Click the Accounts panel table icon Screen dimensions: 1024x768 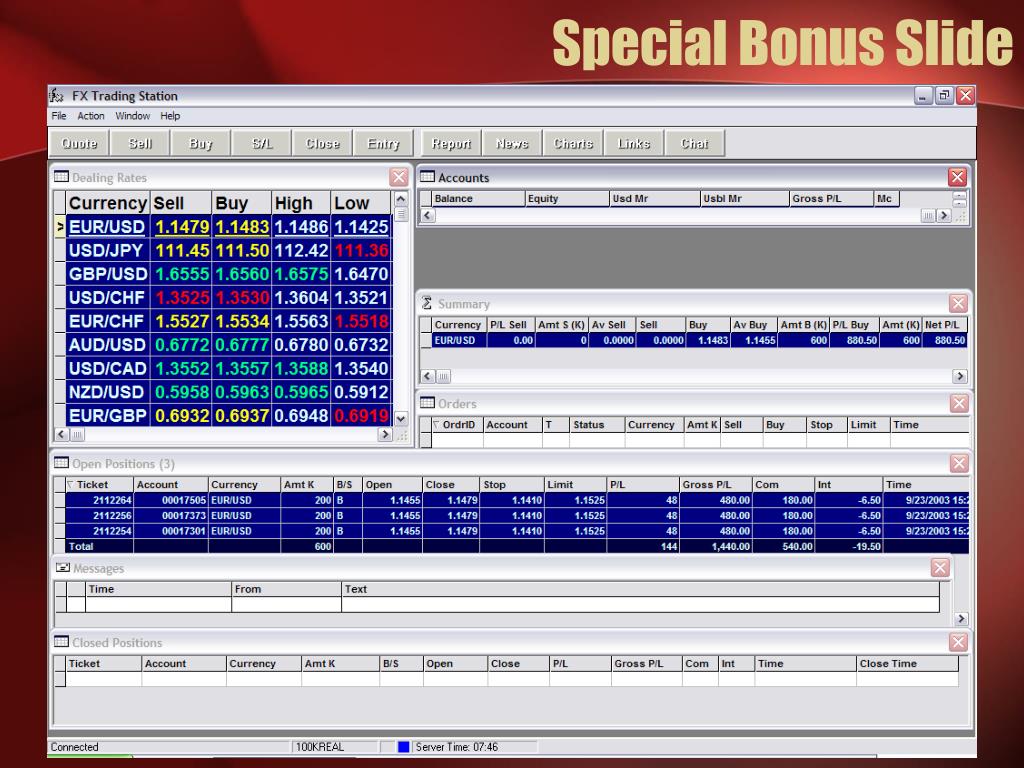tap(427, 176)
